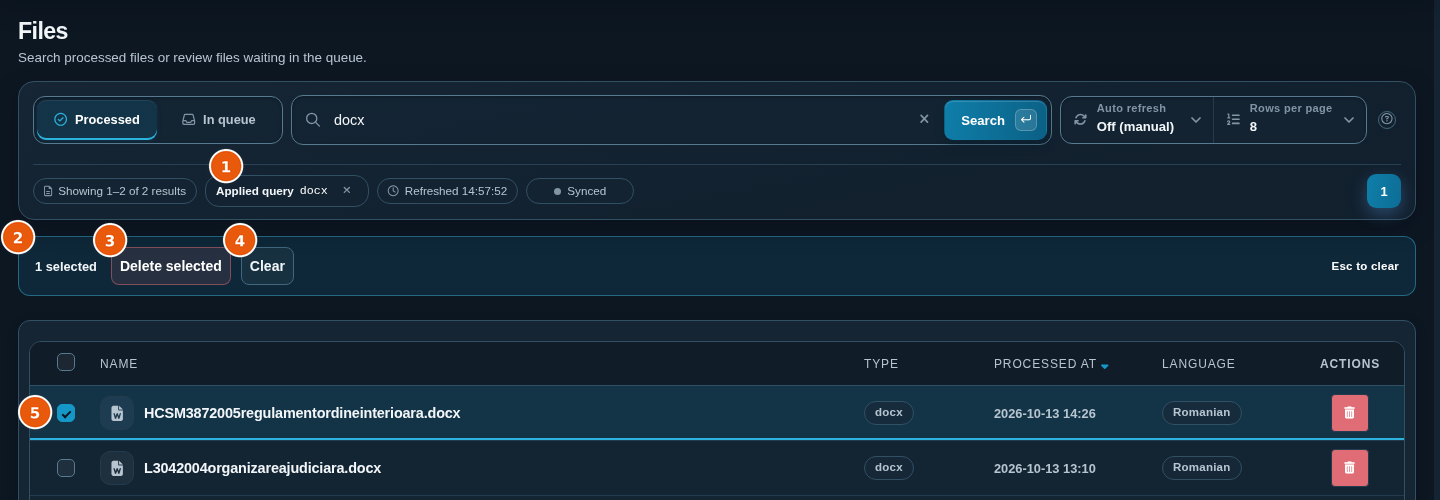Click Romanian language badge in L3042004 row

[1202, 468]
